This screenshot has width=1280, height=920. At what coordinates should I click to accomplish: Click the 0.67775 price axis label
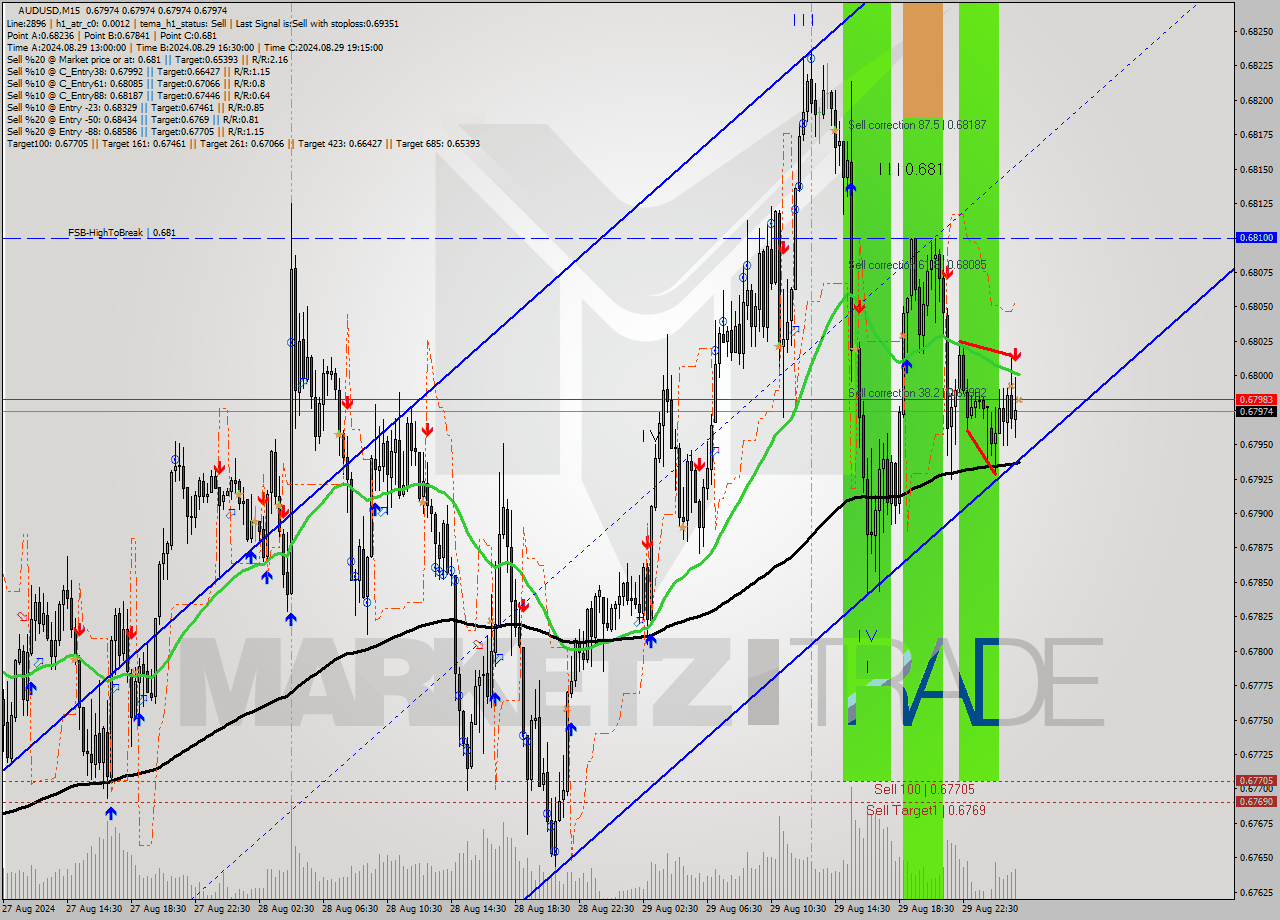(1256, 685)
